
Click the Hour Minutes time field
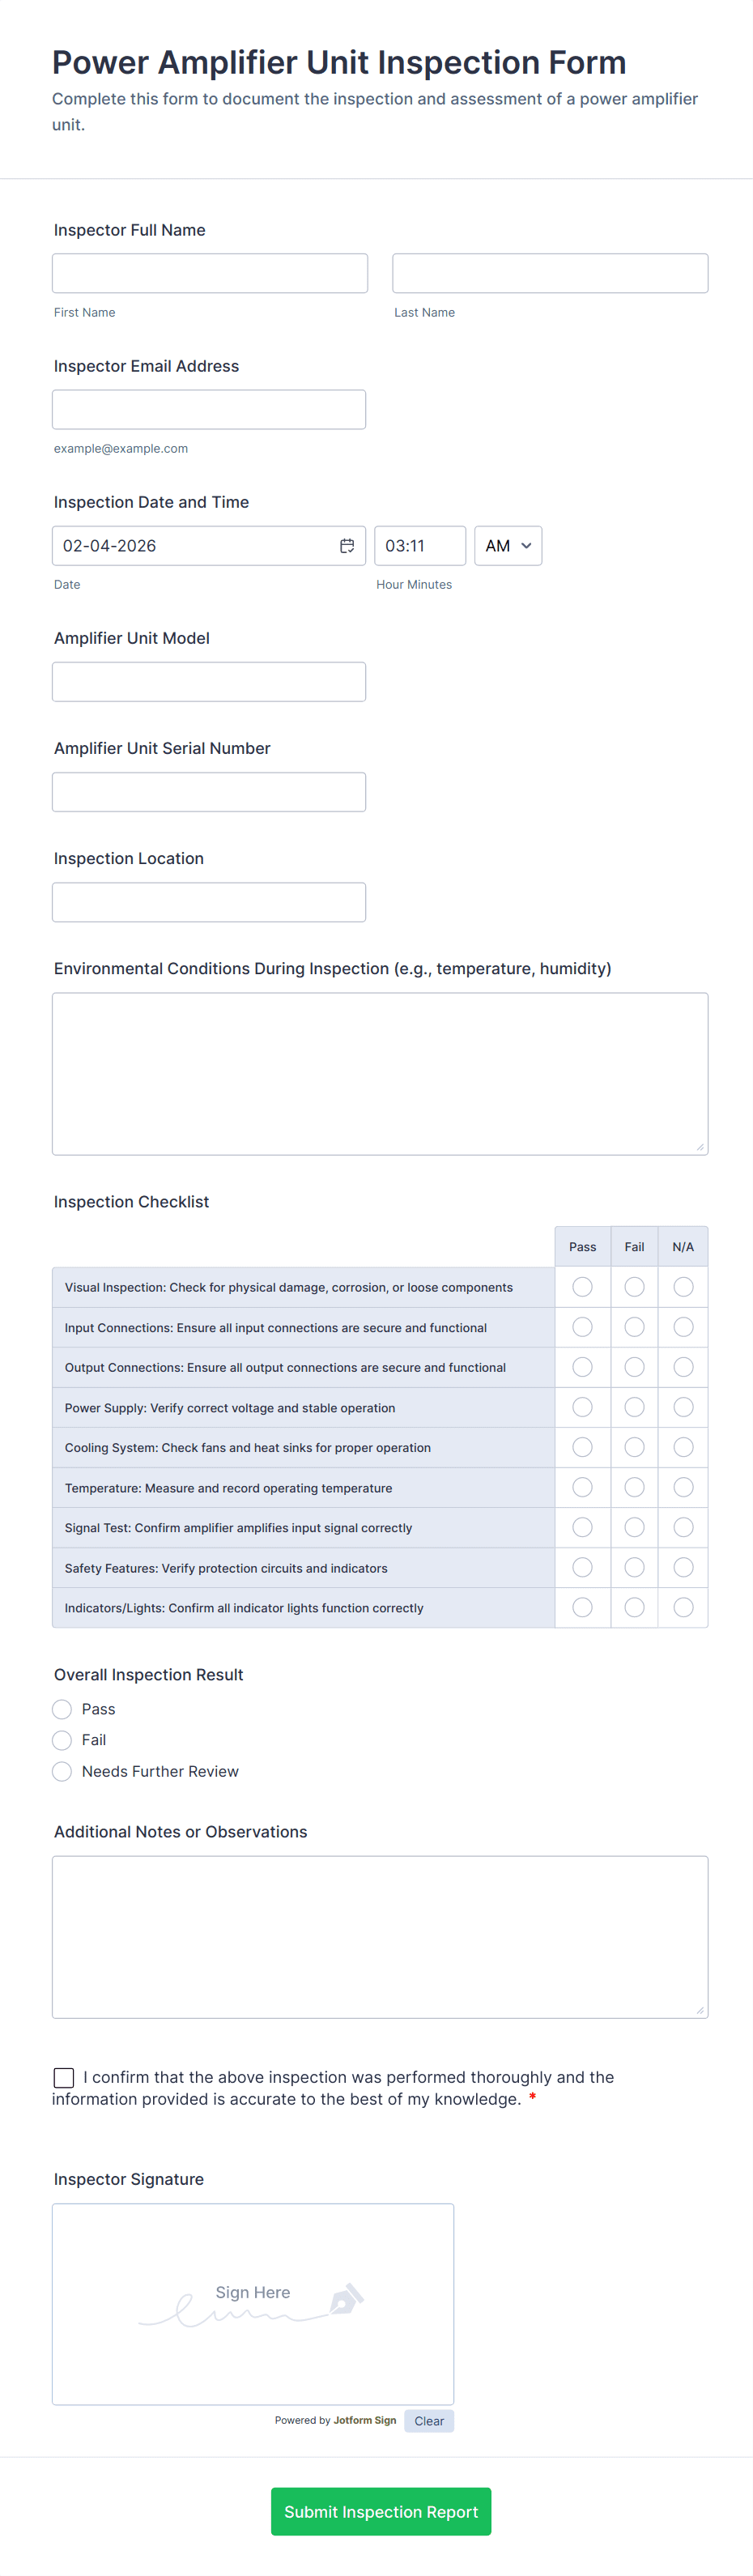tap(420, 546)
